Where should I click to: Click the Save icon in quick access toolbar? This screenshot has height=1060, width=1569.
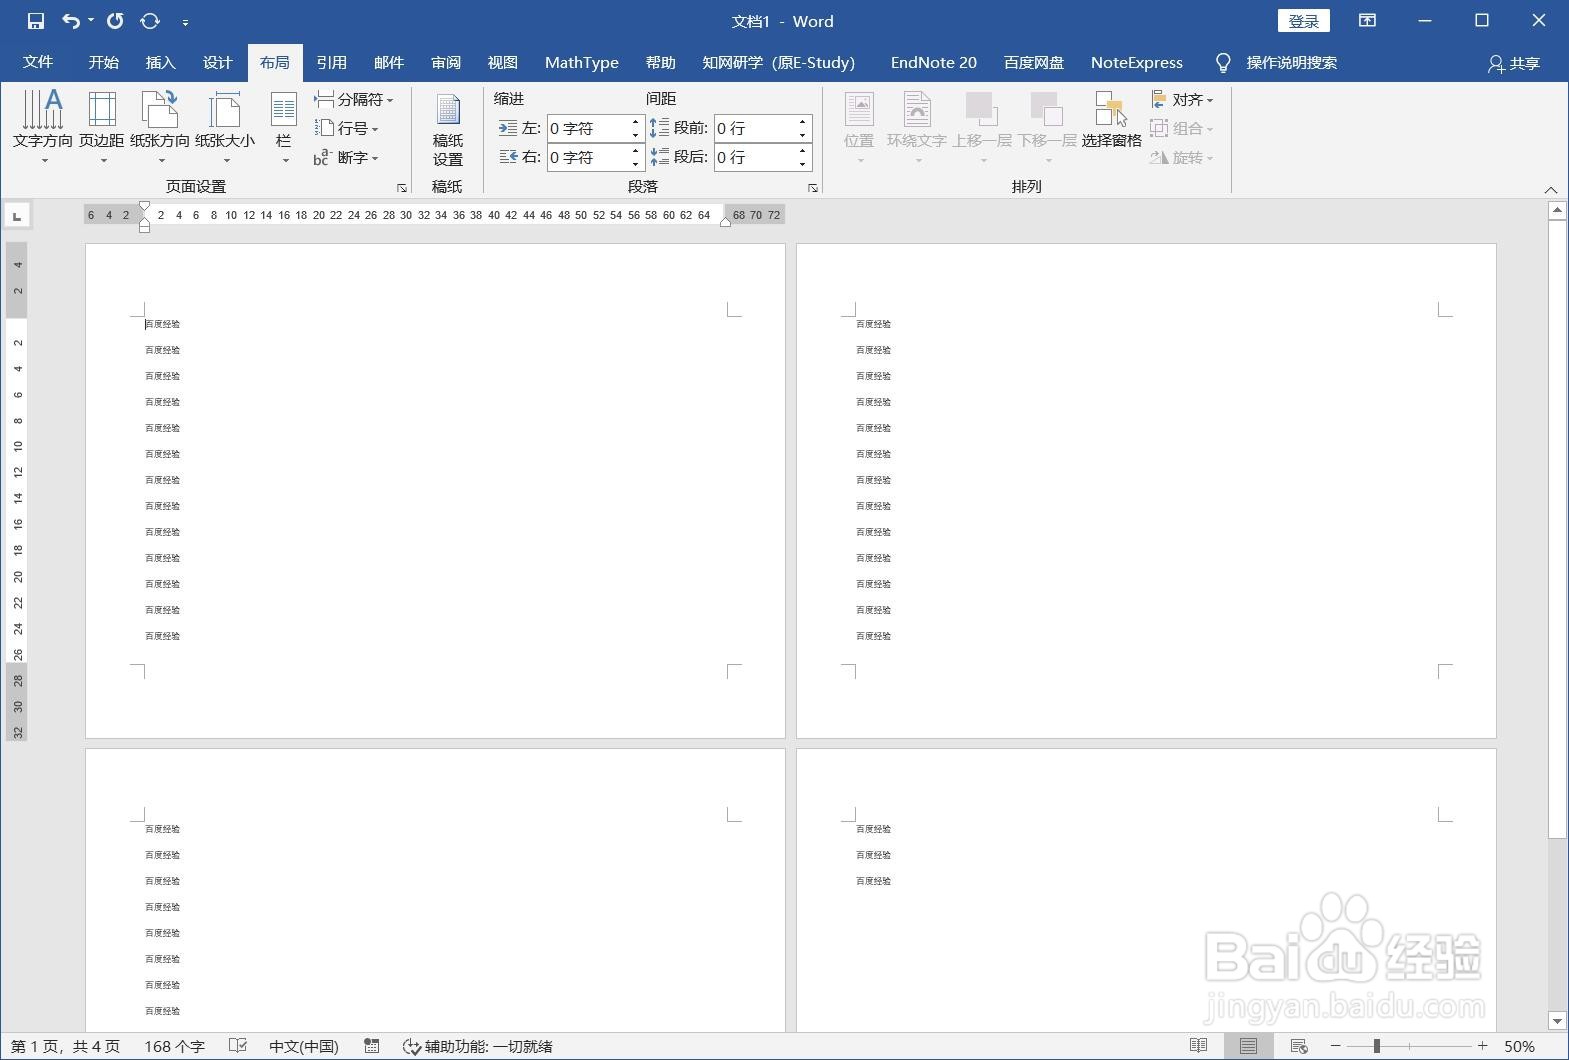tap(36, 21)
